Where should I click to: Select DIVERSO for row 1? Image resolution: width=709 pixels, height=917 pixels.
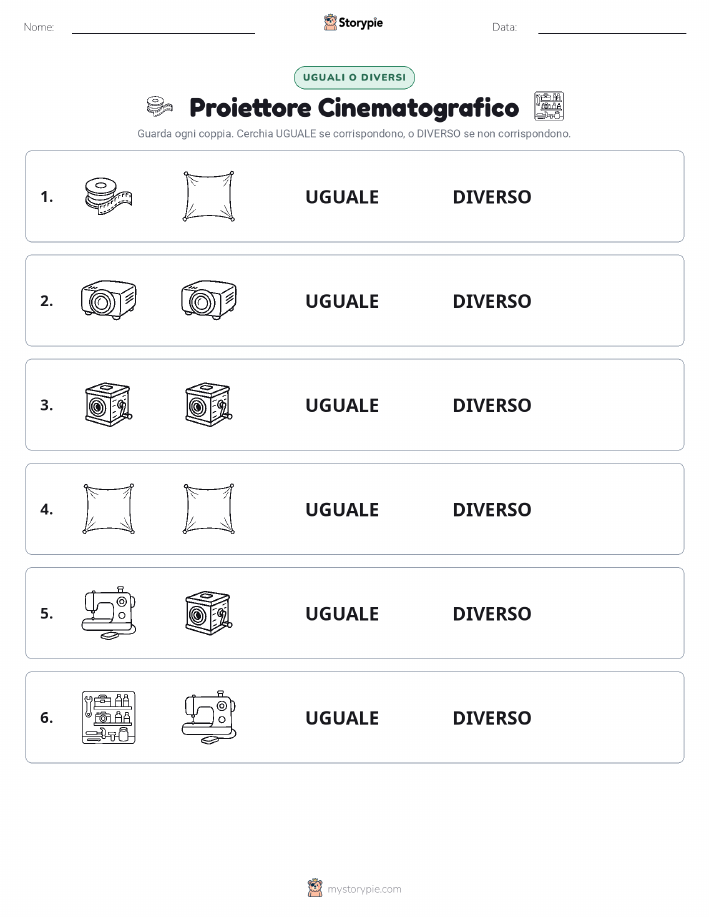tap(492, 197)
